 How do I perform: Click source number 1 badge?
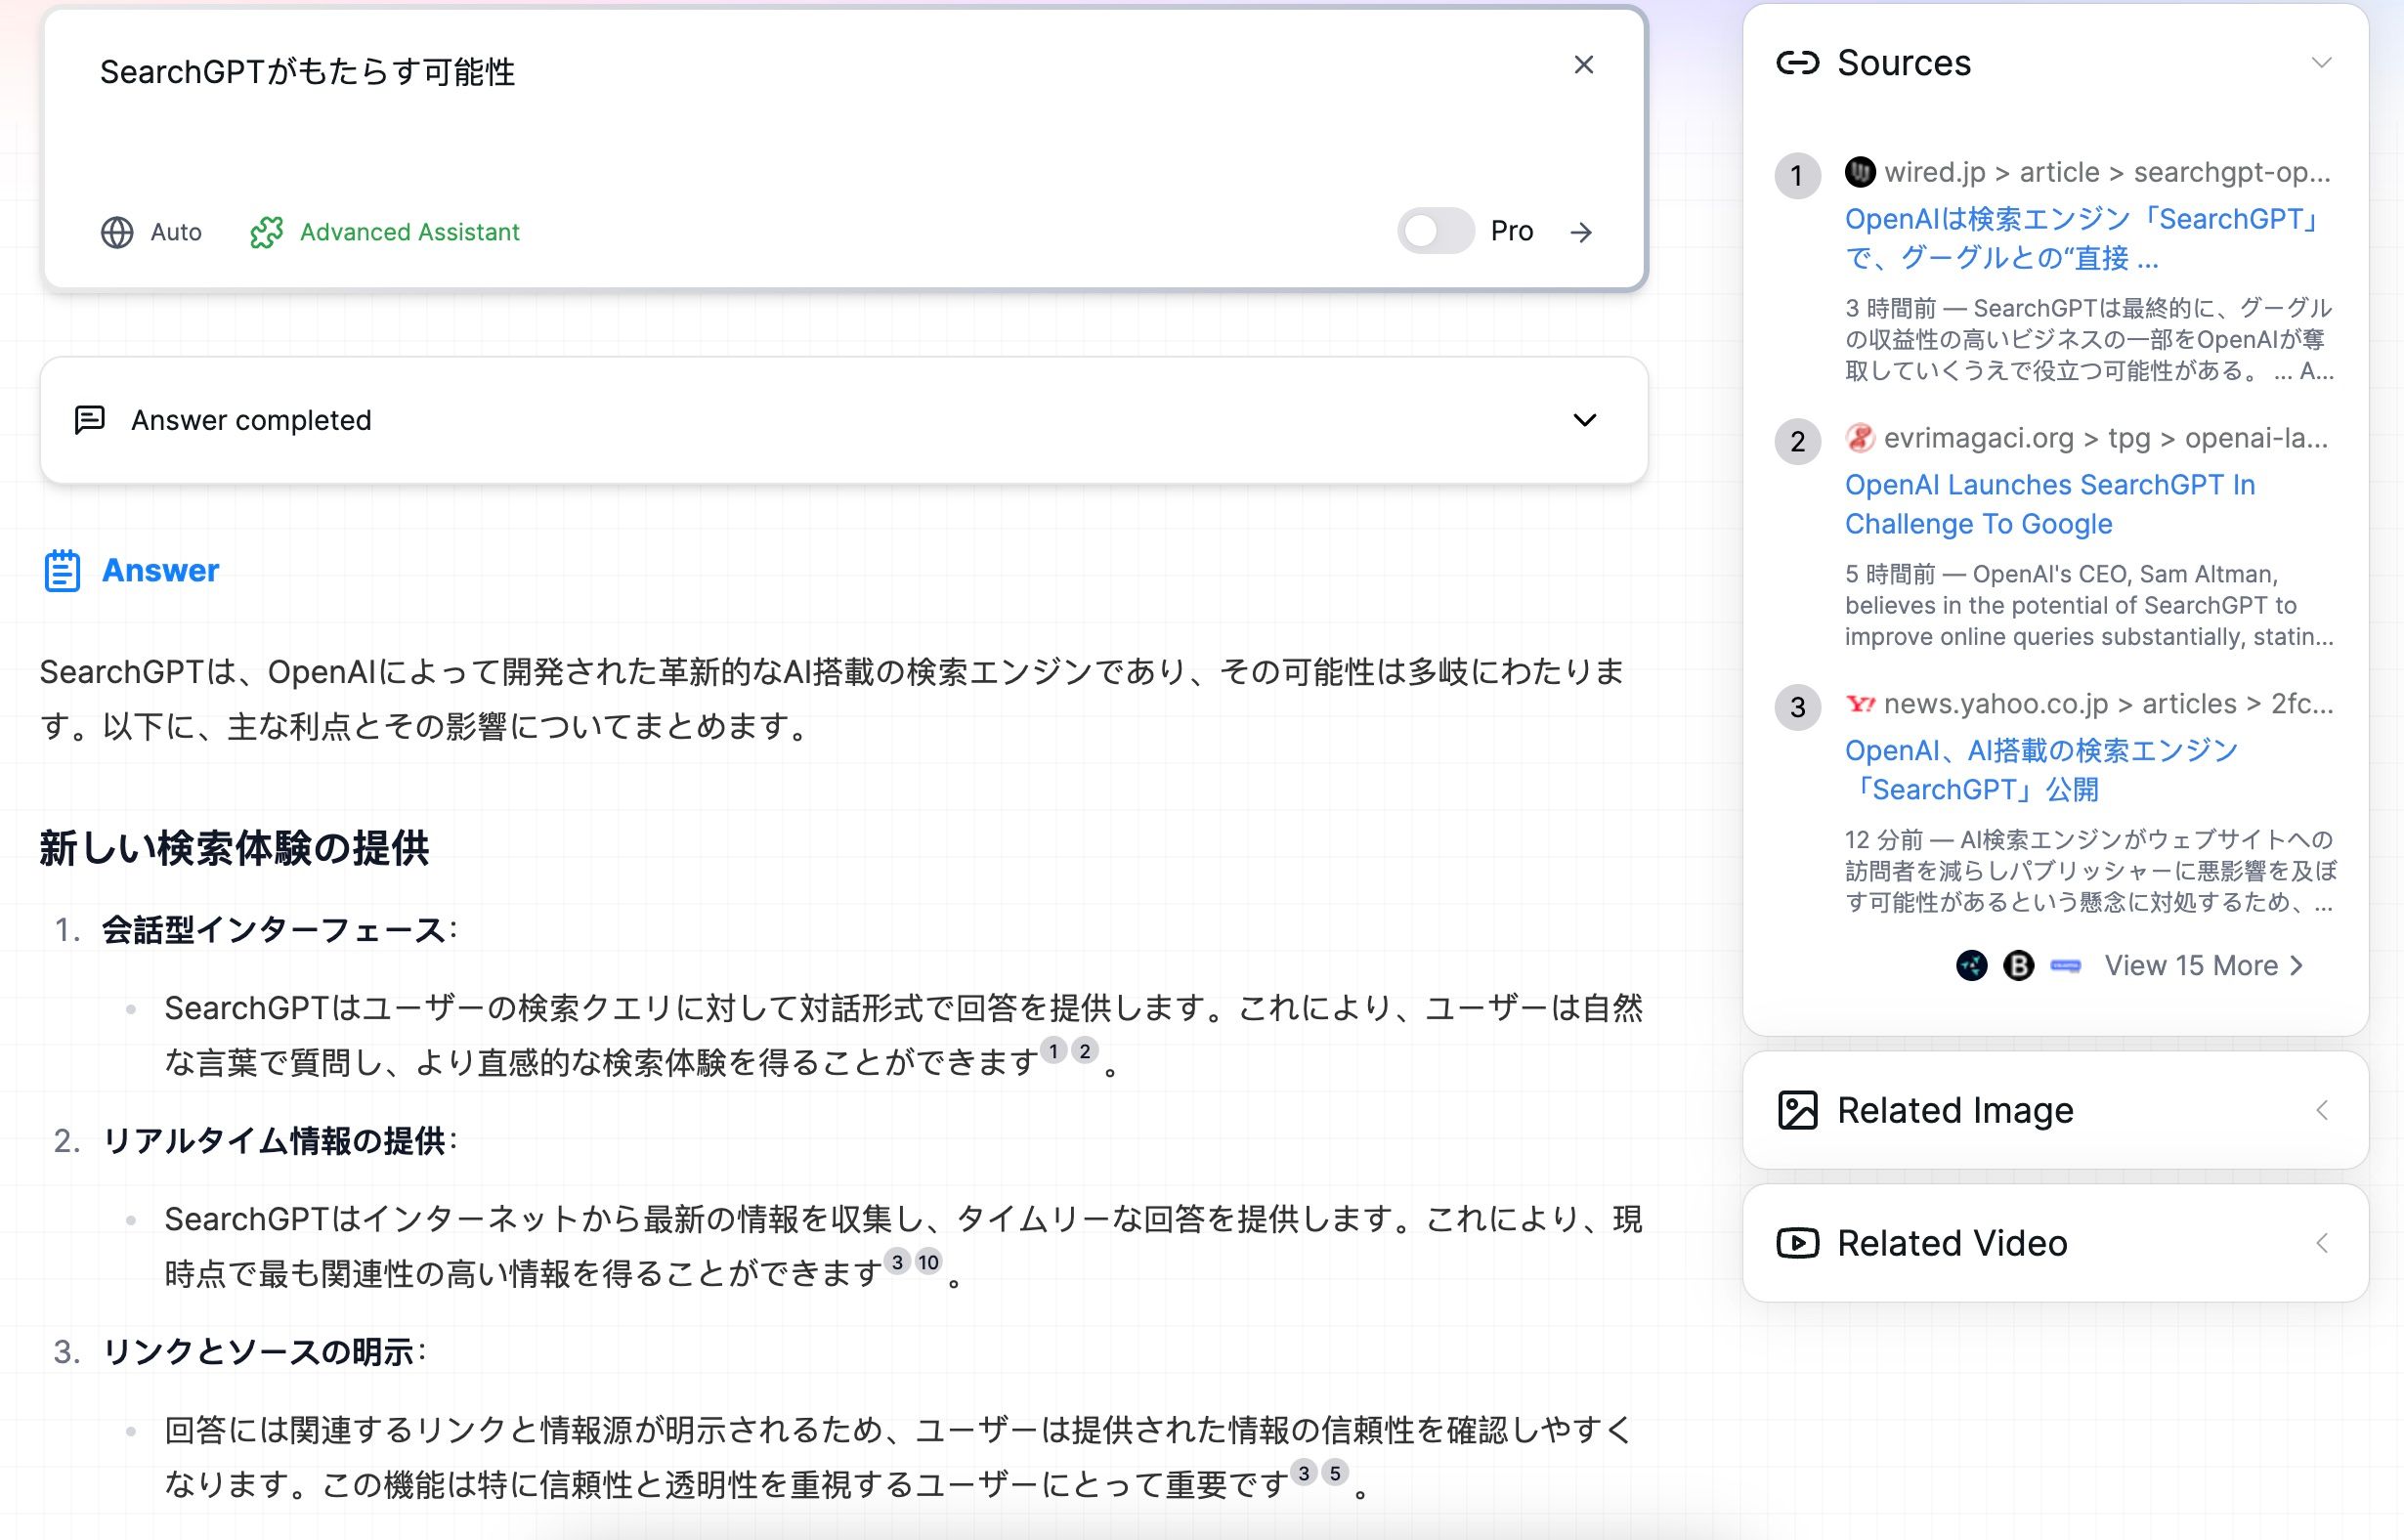1797,176
